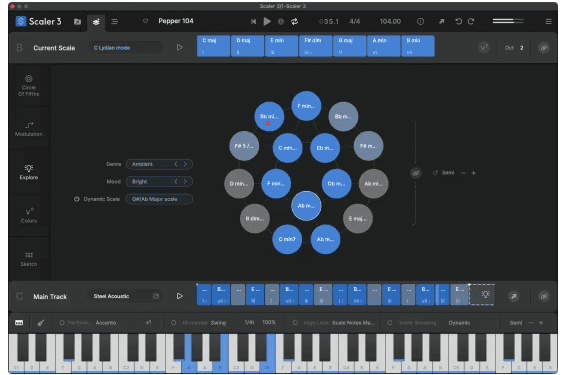Decrease explore Semi transpose with minus
The width and height of the screenshot is (567, 375).
click(x=463, y=173)
